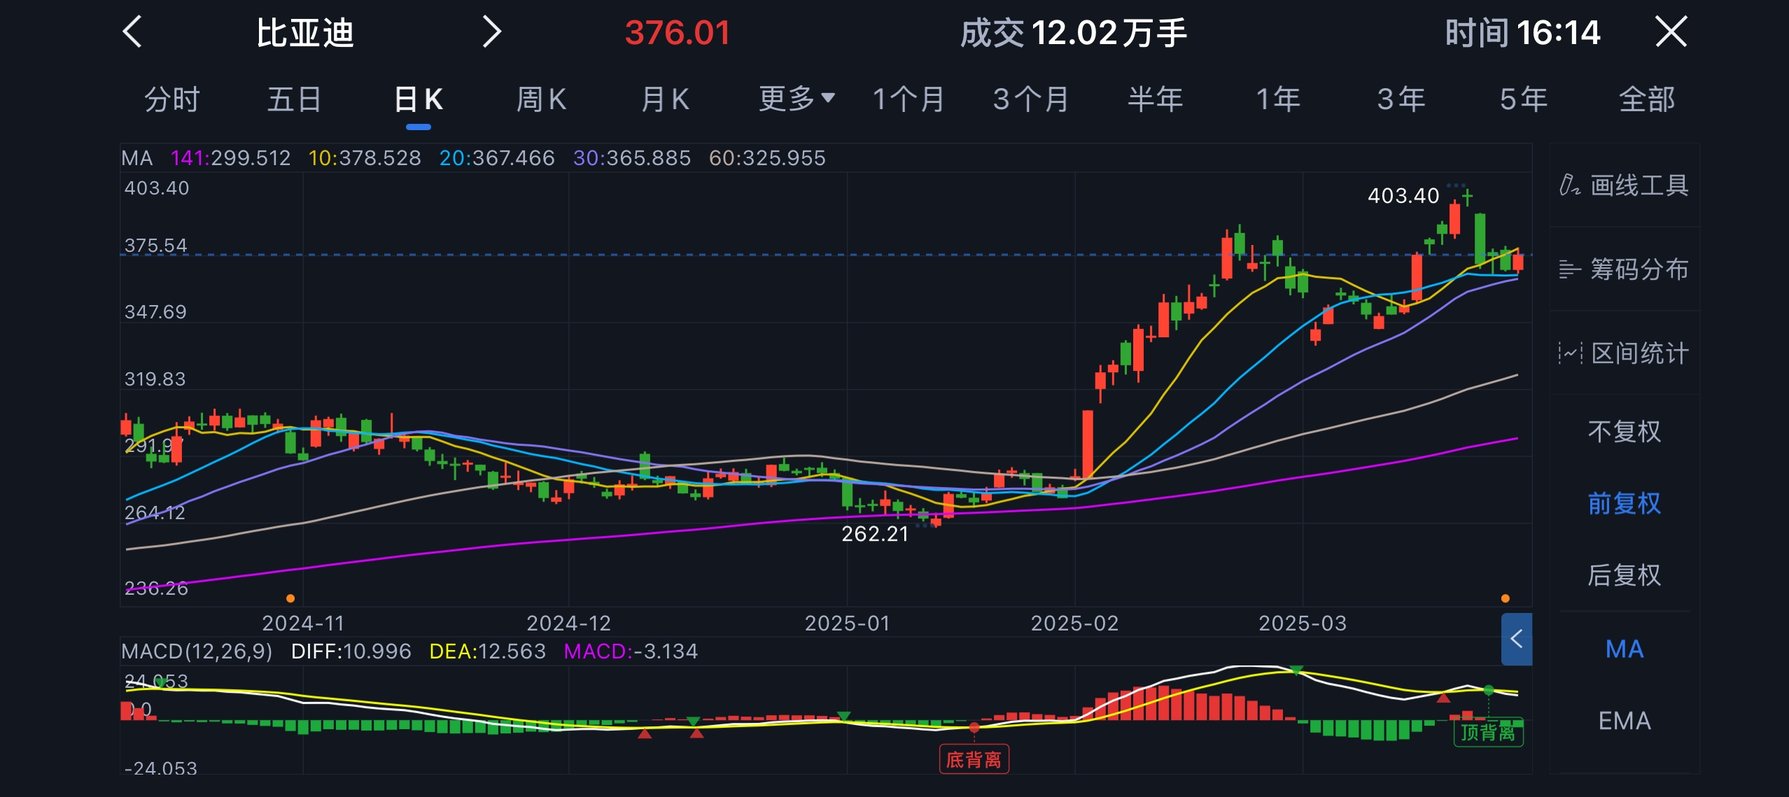Switch to the 分时 tab
Image resolution: width=1789 pixels, height=797 pixels.
coord(172,99)
